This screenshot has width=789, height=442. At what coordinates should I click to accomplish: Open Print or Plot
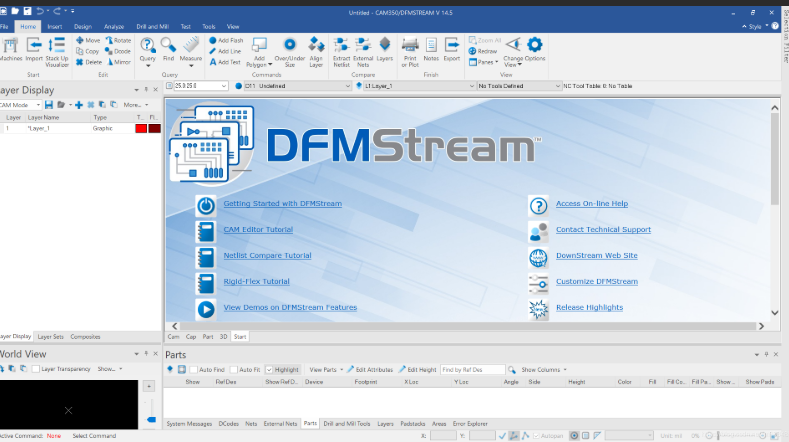pyautogui.click(x=410, y=52)
